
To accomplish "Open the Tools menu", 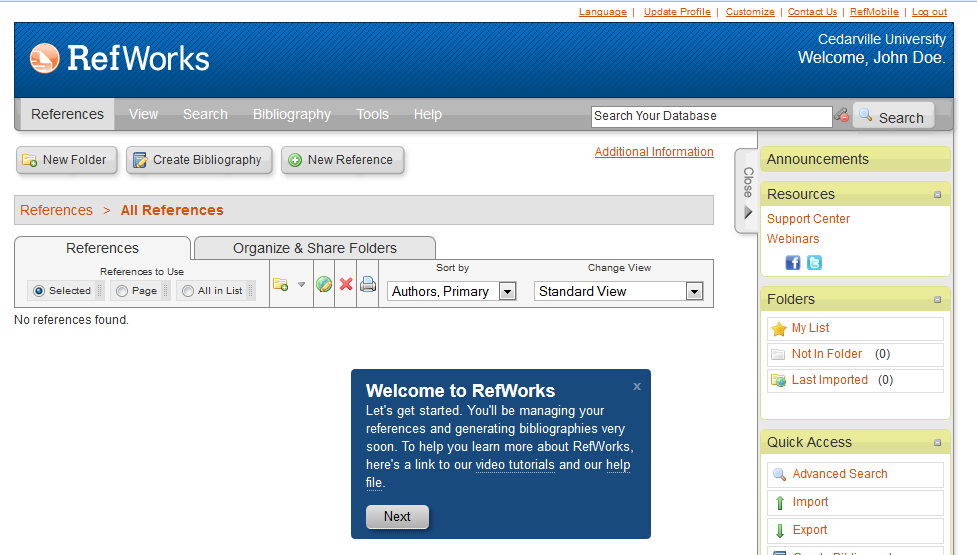I will [372, 114].
